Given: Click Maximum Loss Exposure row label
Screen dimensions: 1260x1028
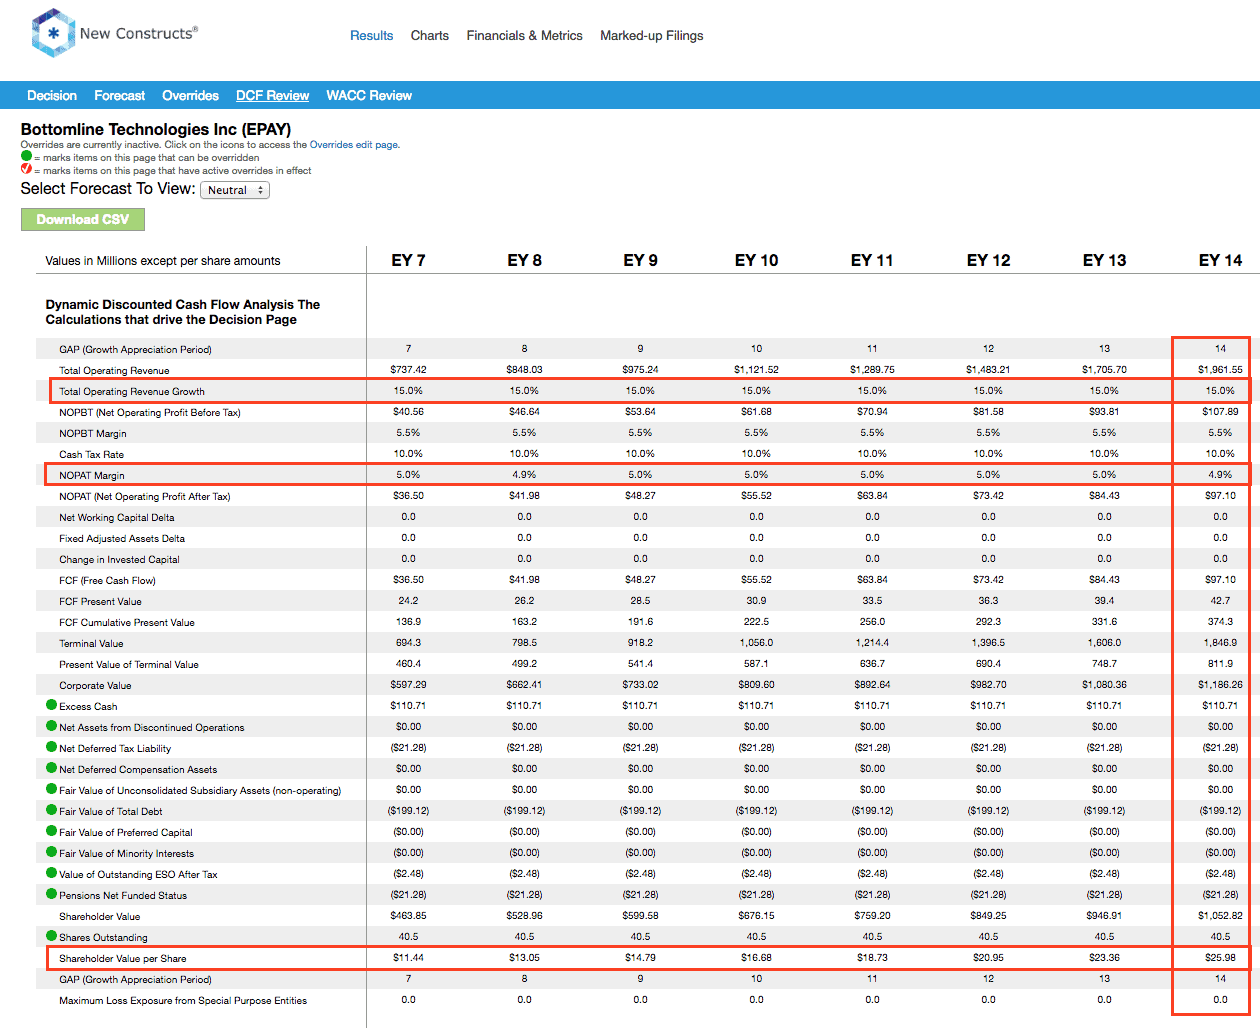Looking at the screenshot, I should coord(183,1000).
